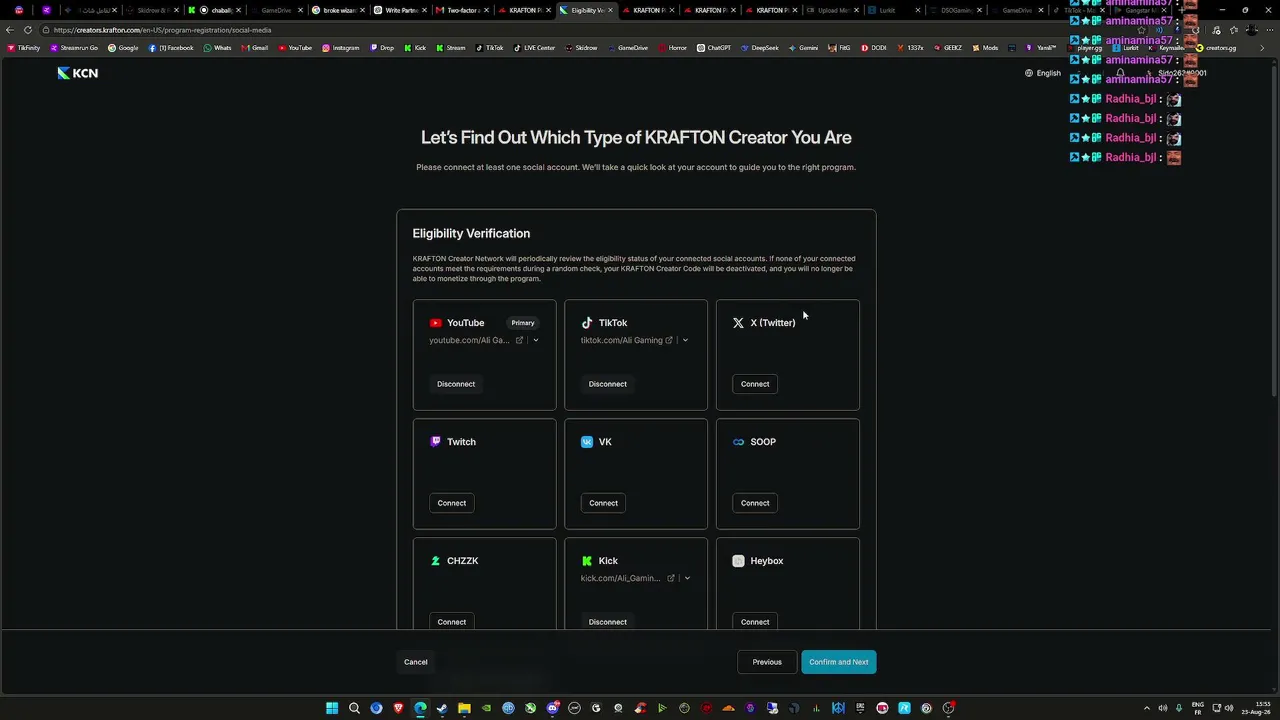Click the Primary badge on the YouTube card
This screenshot has width=1280, height=720.
[523, 323]
